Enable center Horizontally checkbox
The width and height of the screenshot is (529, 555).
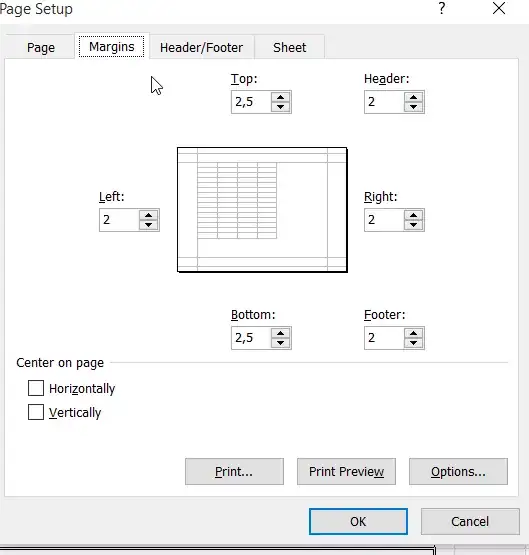click(36, 388)
